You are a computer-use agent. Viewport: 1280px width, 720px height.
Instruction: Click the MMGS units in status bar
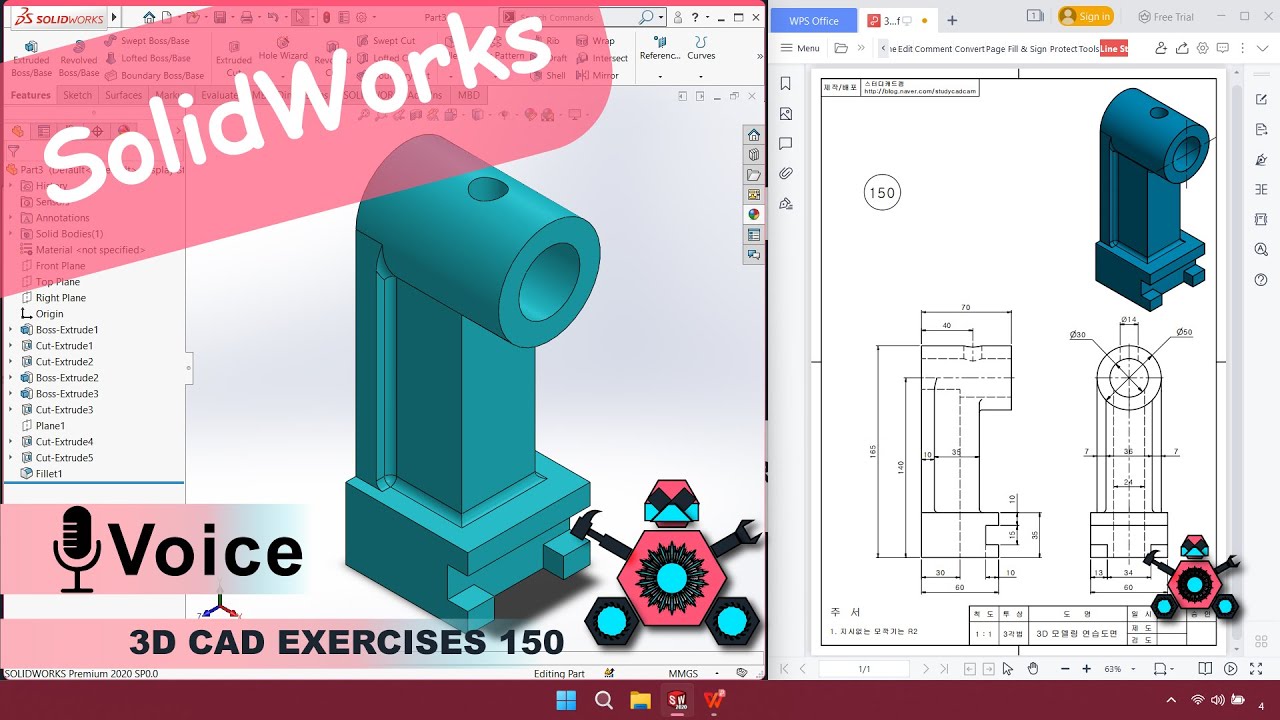(683, 674)
